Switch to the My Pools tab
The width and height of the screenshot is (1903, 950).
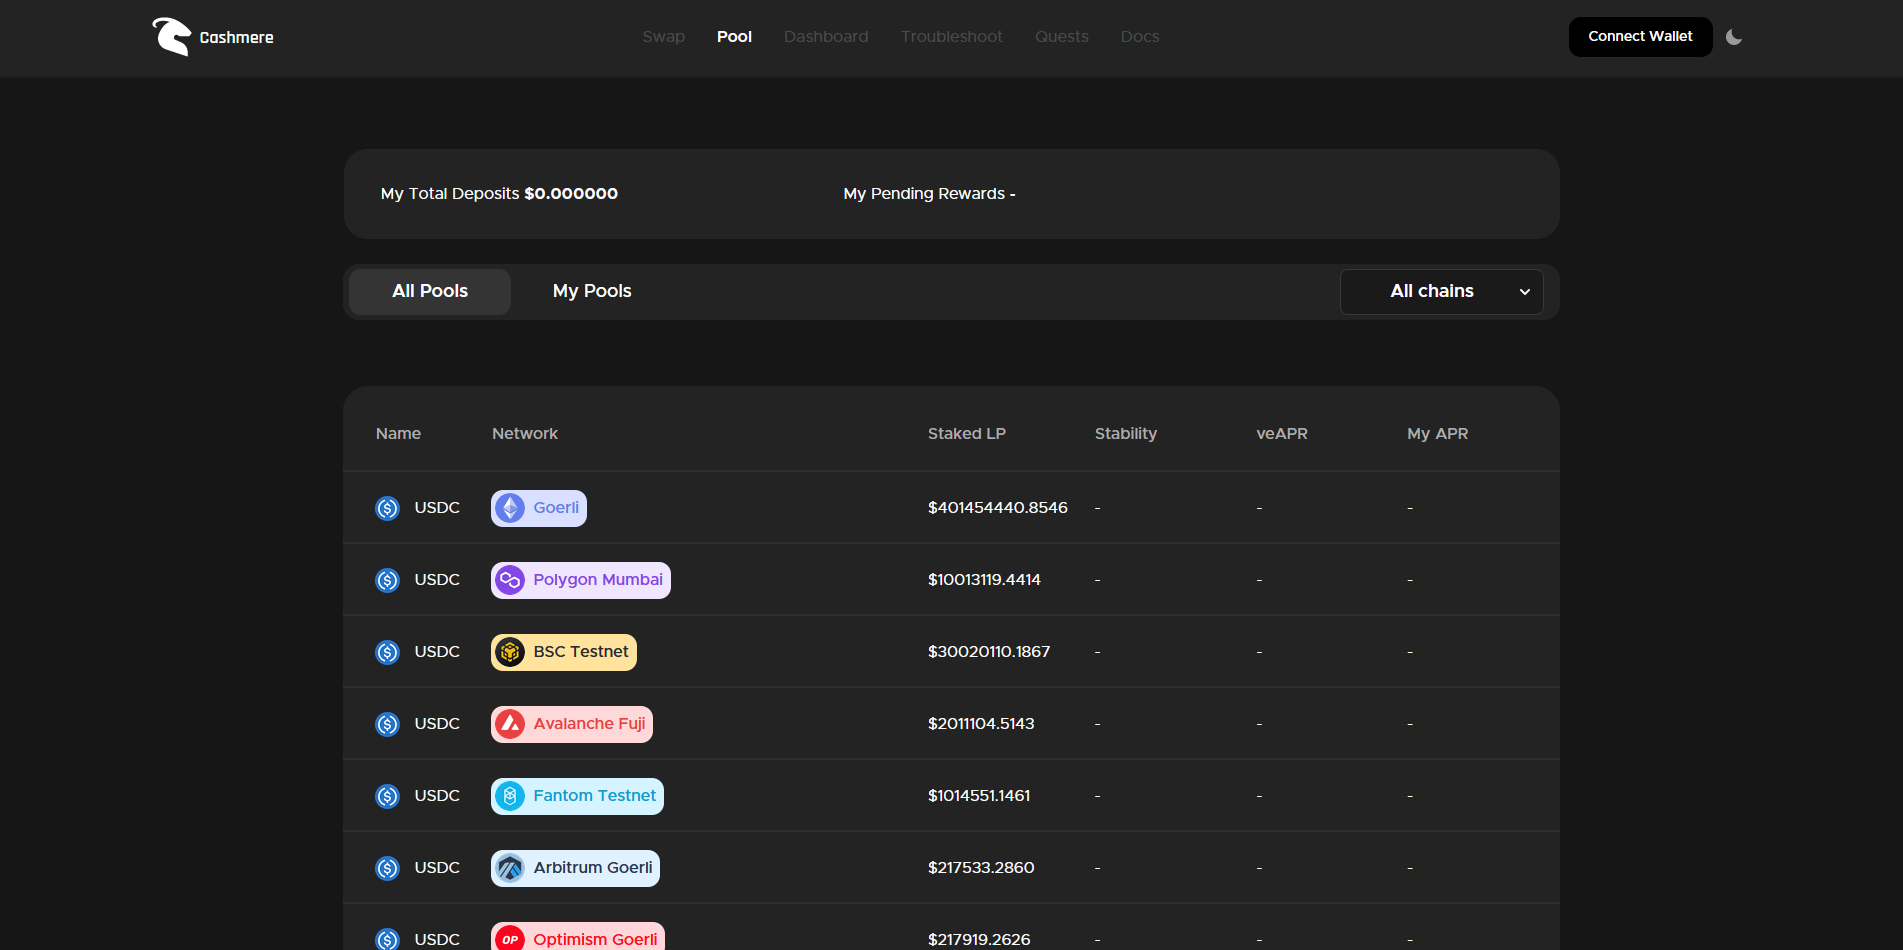[x=592, y=291]
